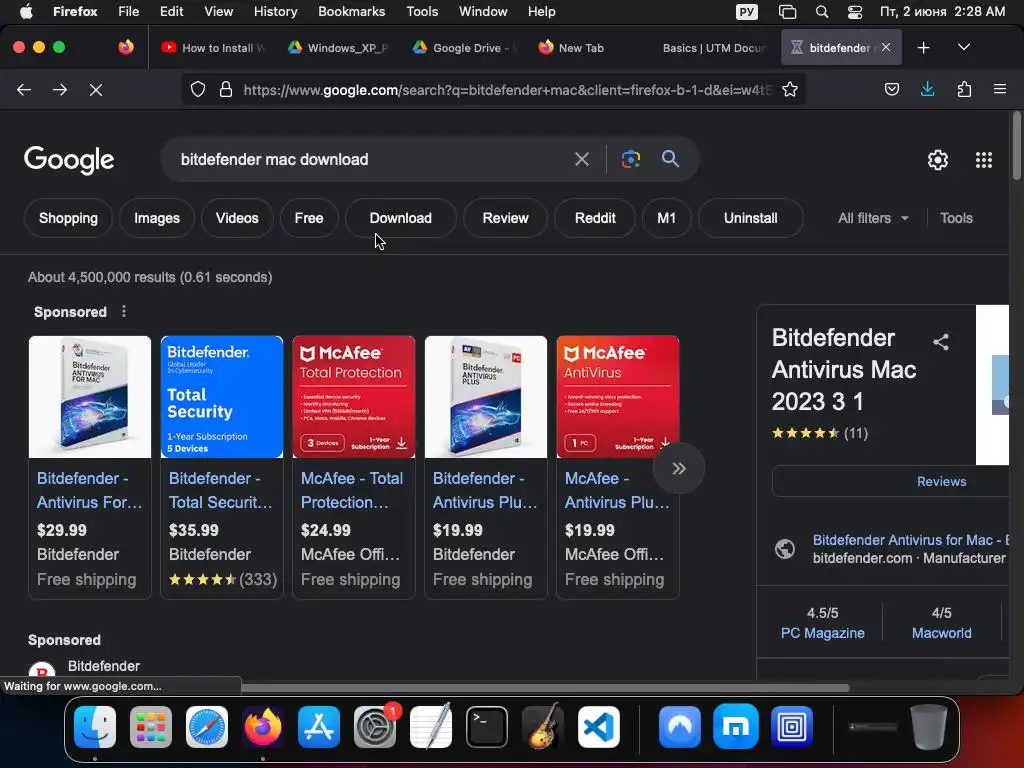Open McAfee Total Protection $24.99 ad

click(353, 466)
